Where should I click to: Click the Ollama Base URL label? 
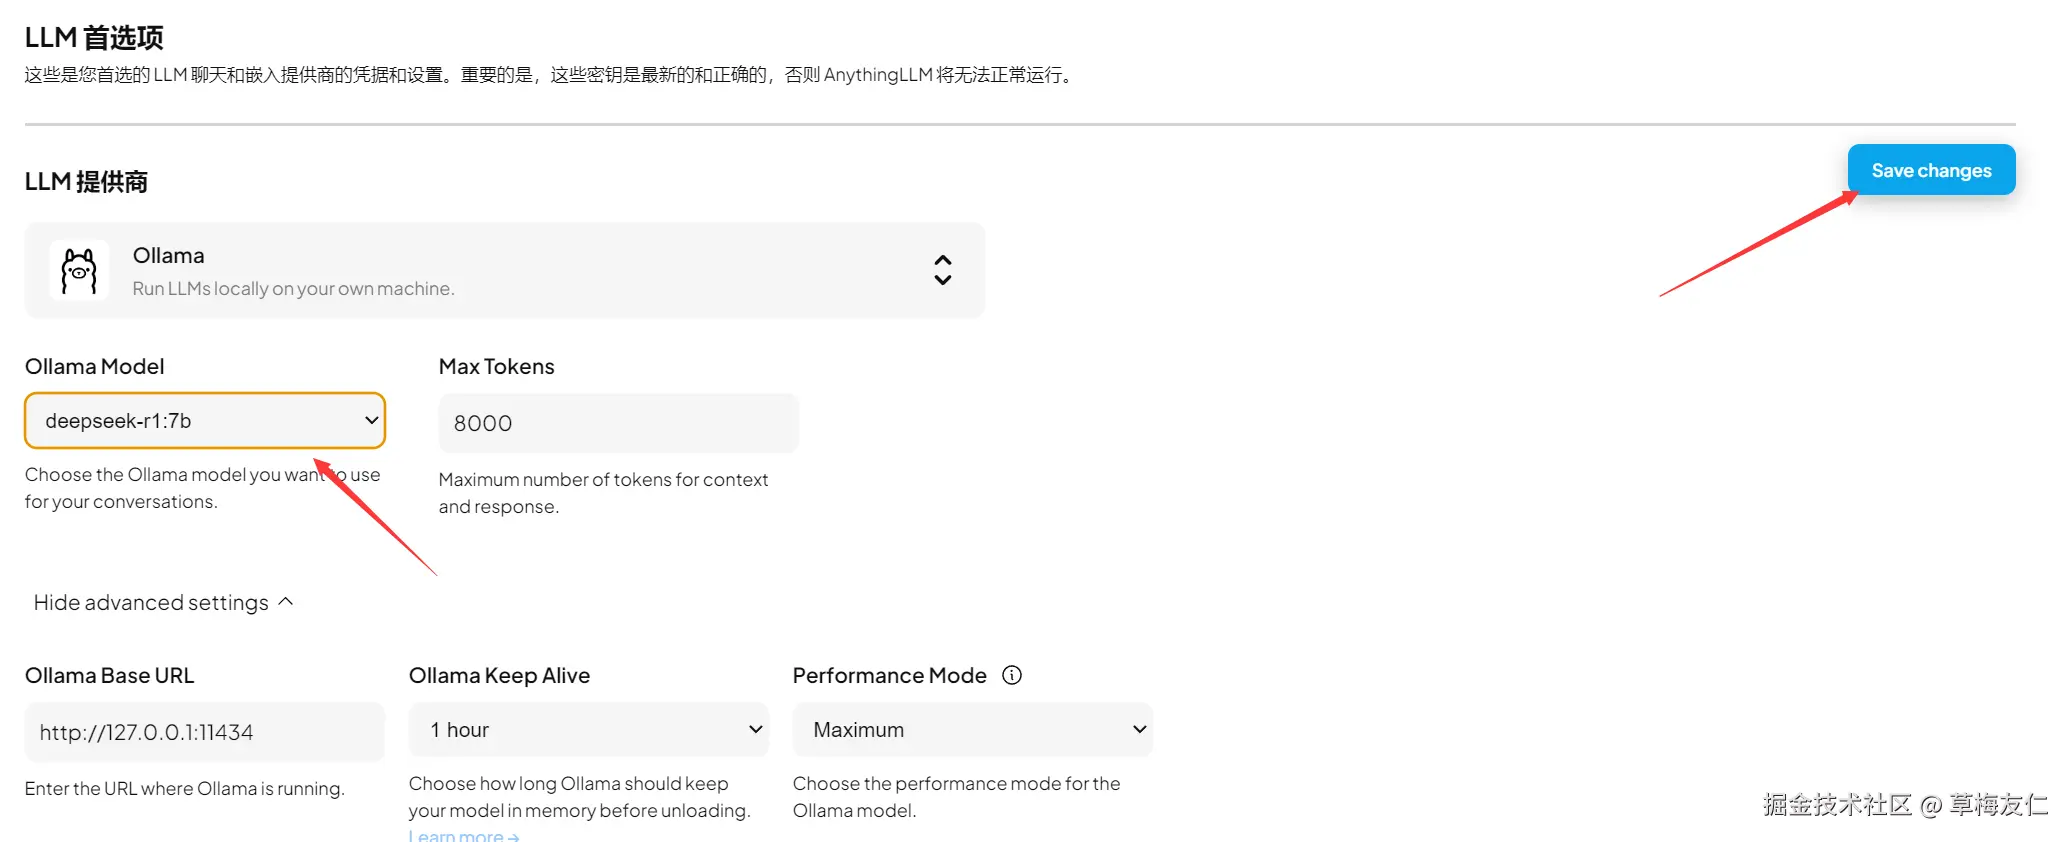point(110,676)
